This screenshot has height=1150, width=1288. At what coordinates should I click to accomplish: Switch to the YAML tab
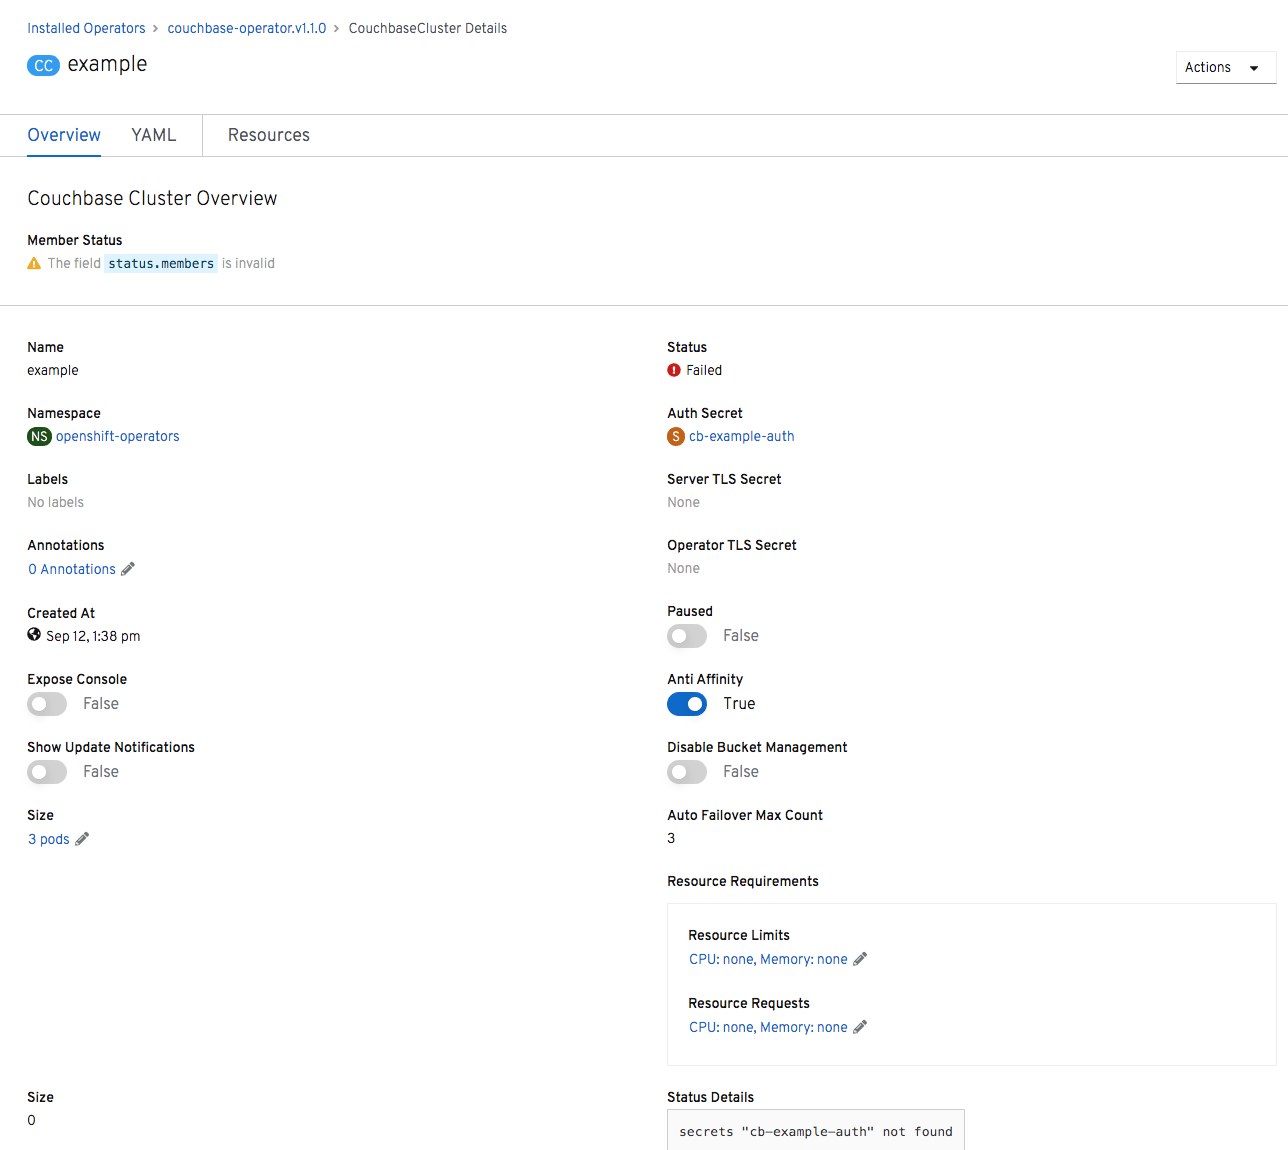point(154,135)
